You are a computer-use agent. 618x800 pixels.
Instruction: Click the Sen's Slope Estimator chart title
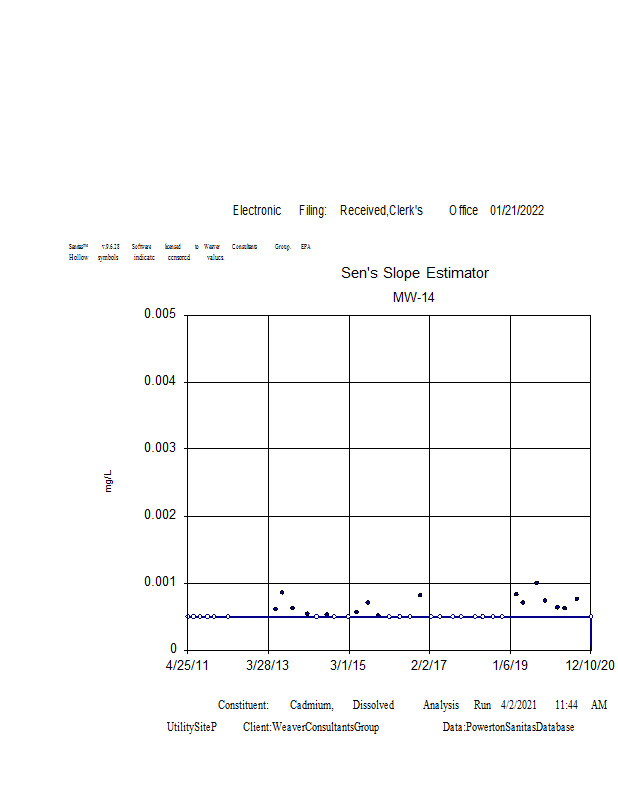(415, 273)
